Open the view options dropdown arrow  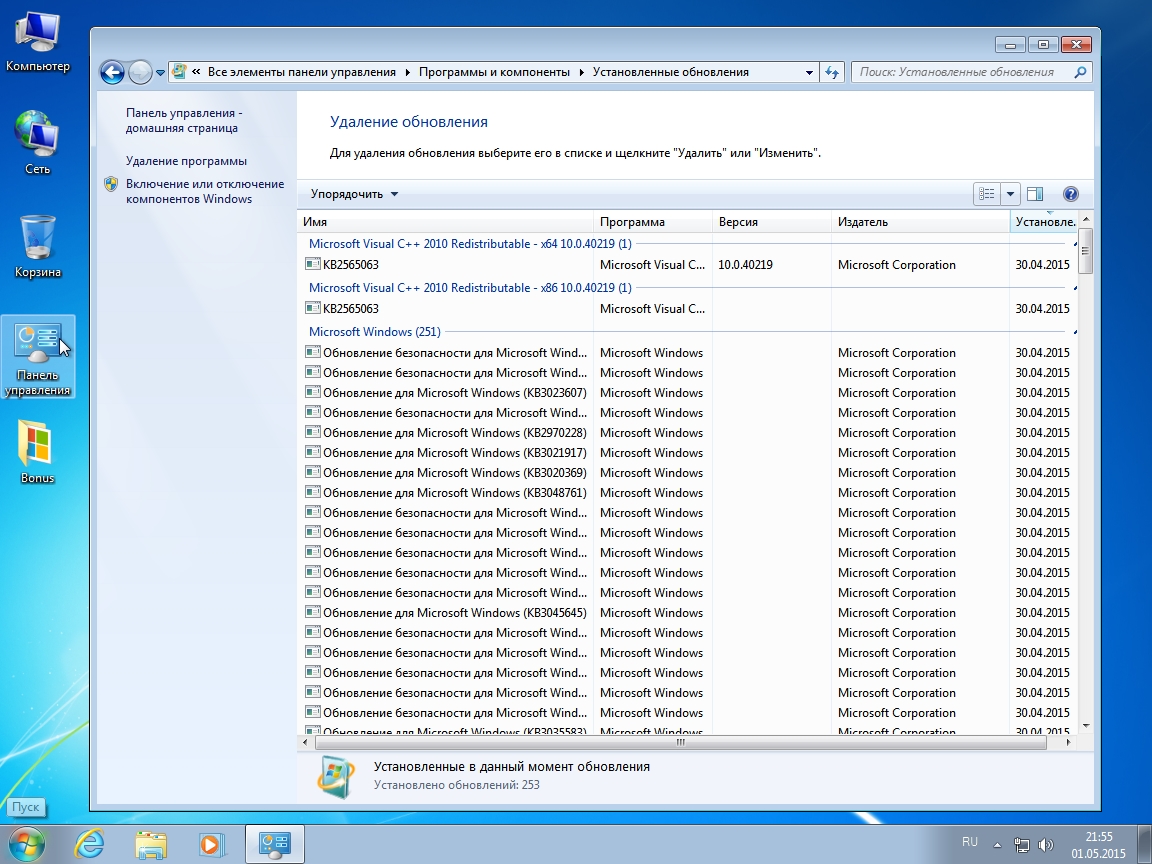(x=1010, y=194)
